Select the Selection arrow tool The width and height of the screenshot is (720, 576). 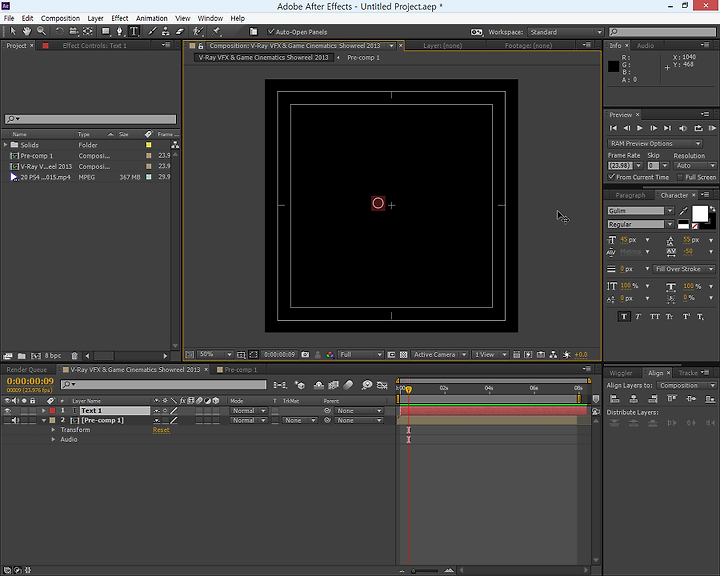(x=13, y=31)
